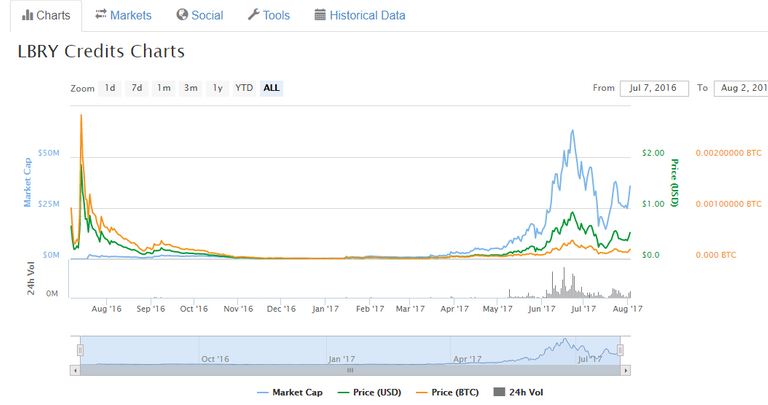Click the Oct '16 label in the navigator
The height and width of the screenshot is (405, 768).
pyautogui.click(x=215, y=359)
